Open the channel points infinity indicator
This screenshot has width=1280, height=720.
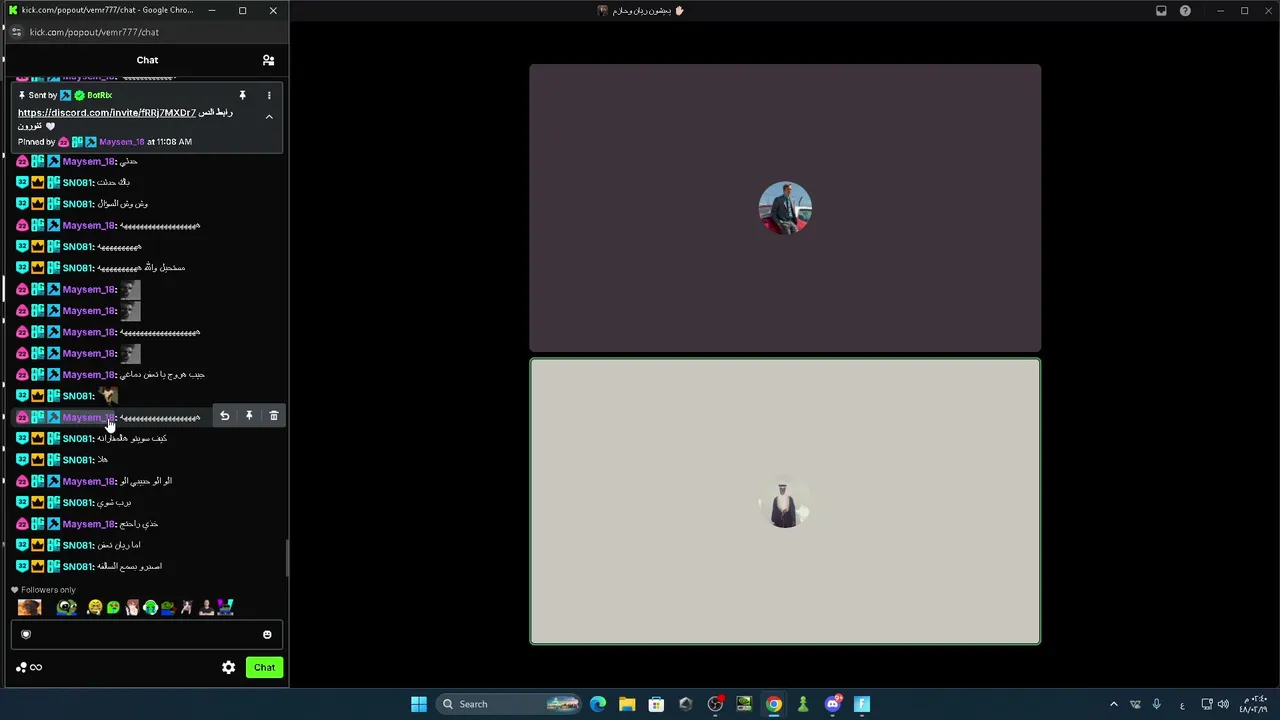point(29,667)
